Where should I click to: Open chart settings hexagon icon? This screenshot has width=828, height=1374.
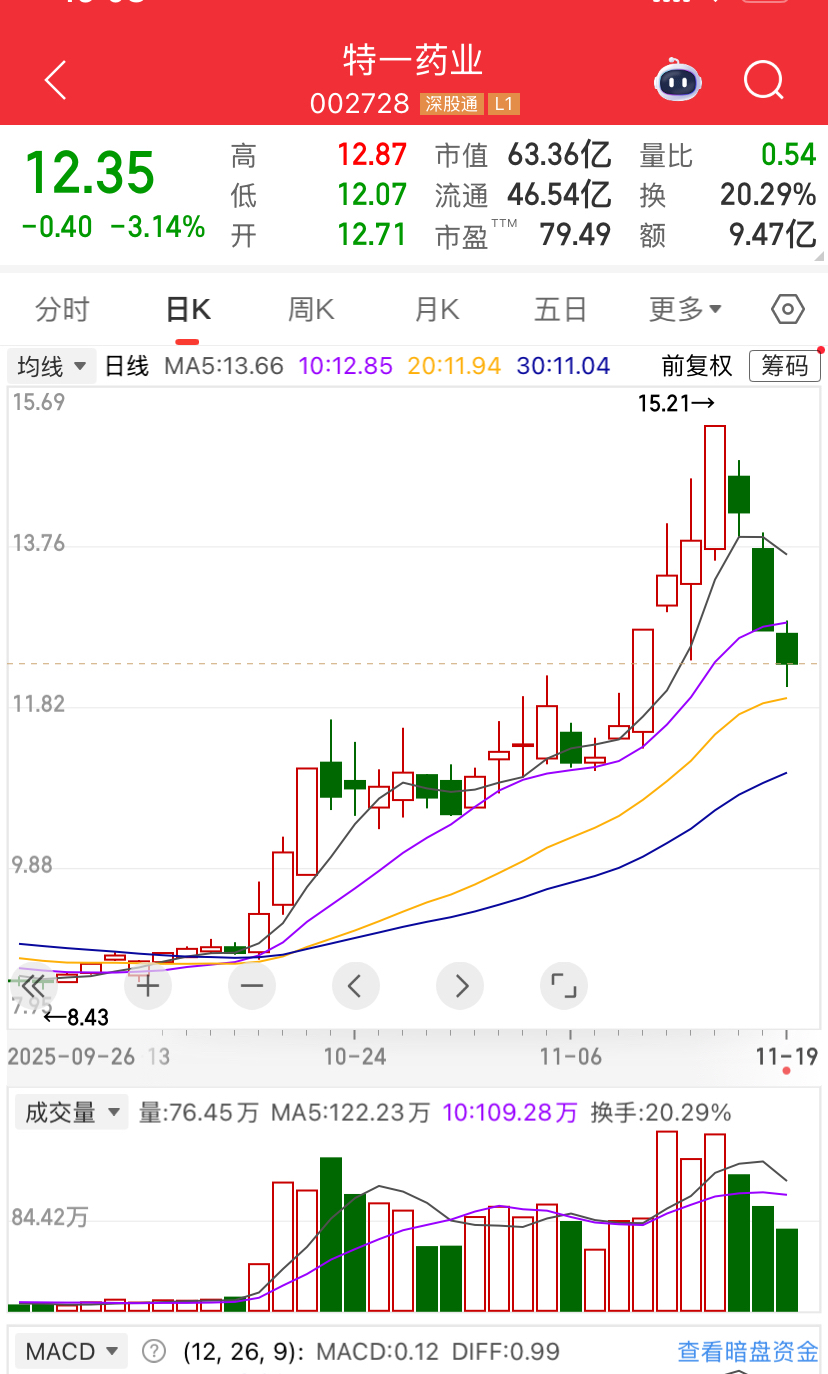(788, 310)
